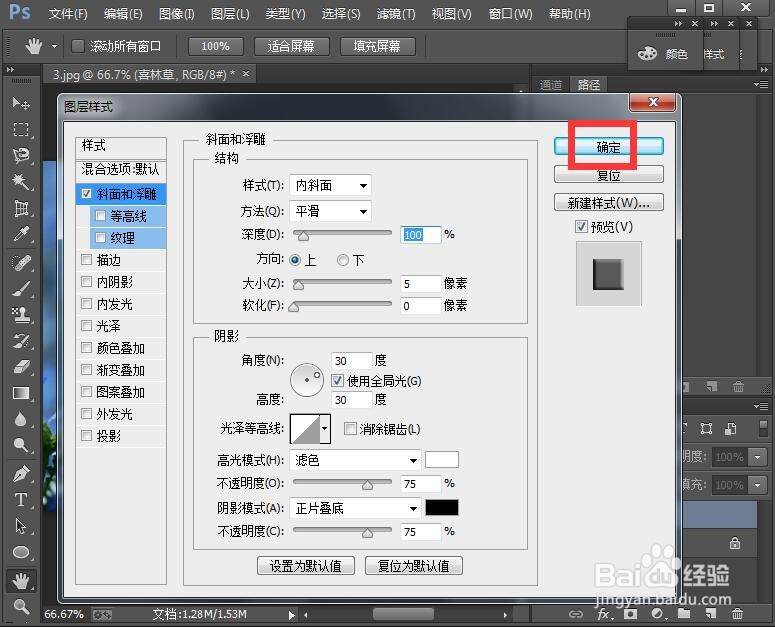Open the layer fill dropdown arrow
775x627 pixels.
click(x=757, y=485)
